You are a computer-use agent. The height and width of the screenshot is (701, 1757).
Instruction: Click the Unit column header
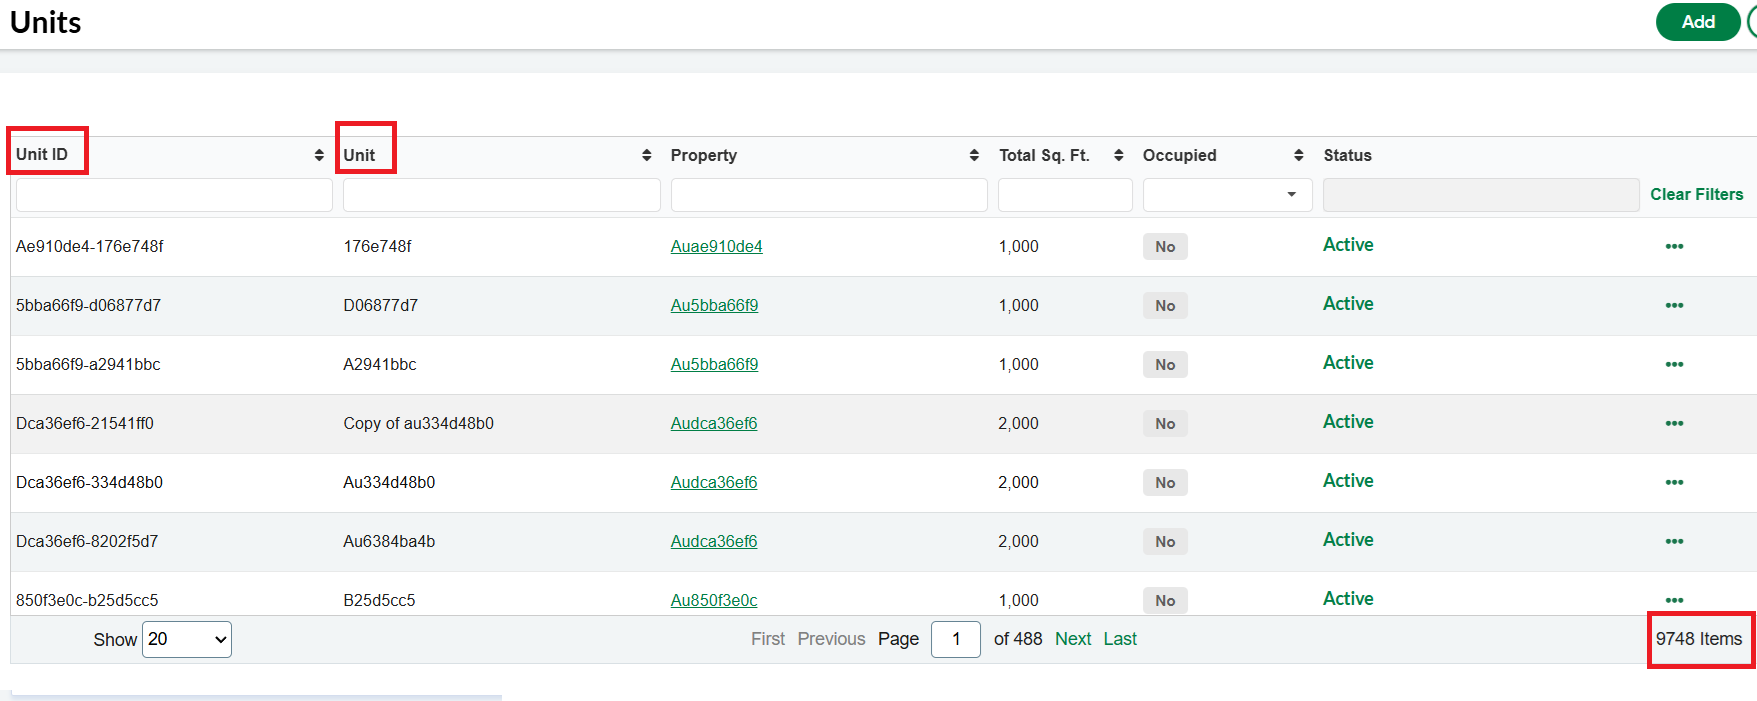[x=359, y=155]
